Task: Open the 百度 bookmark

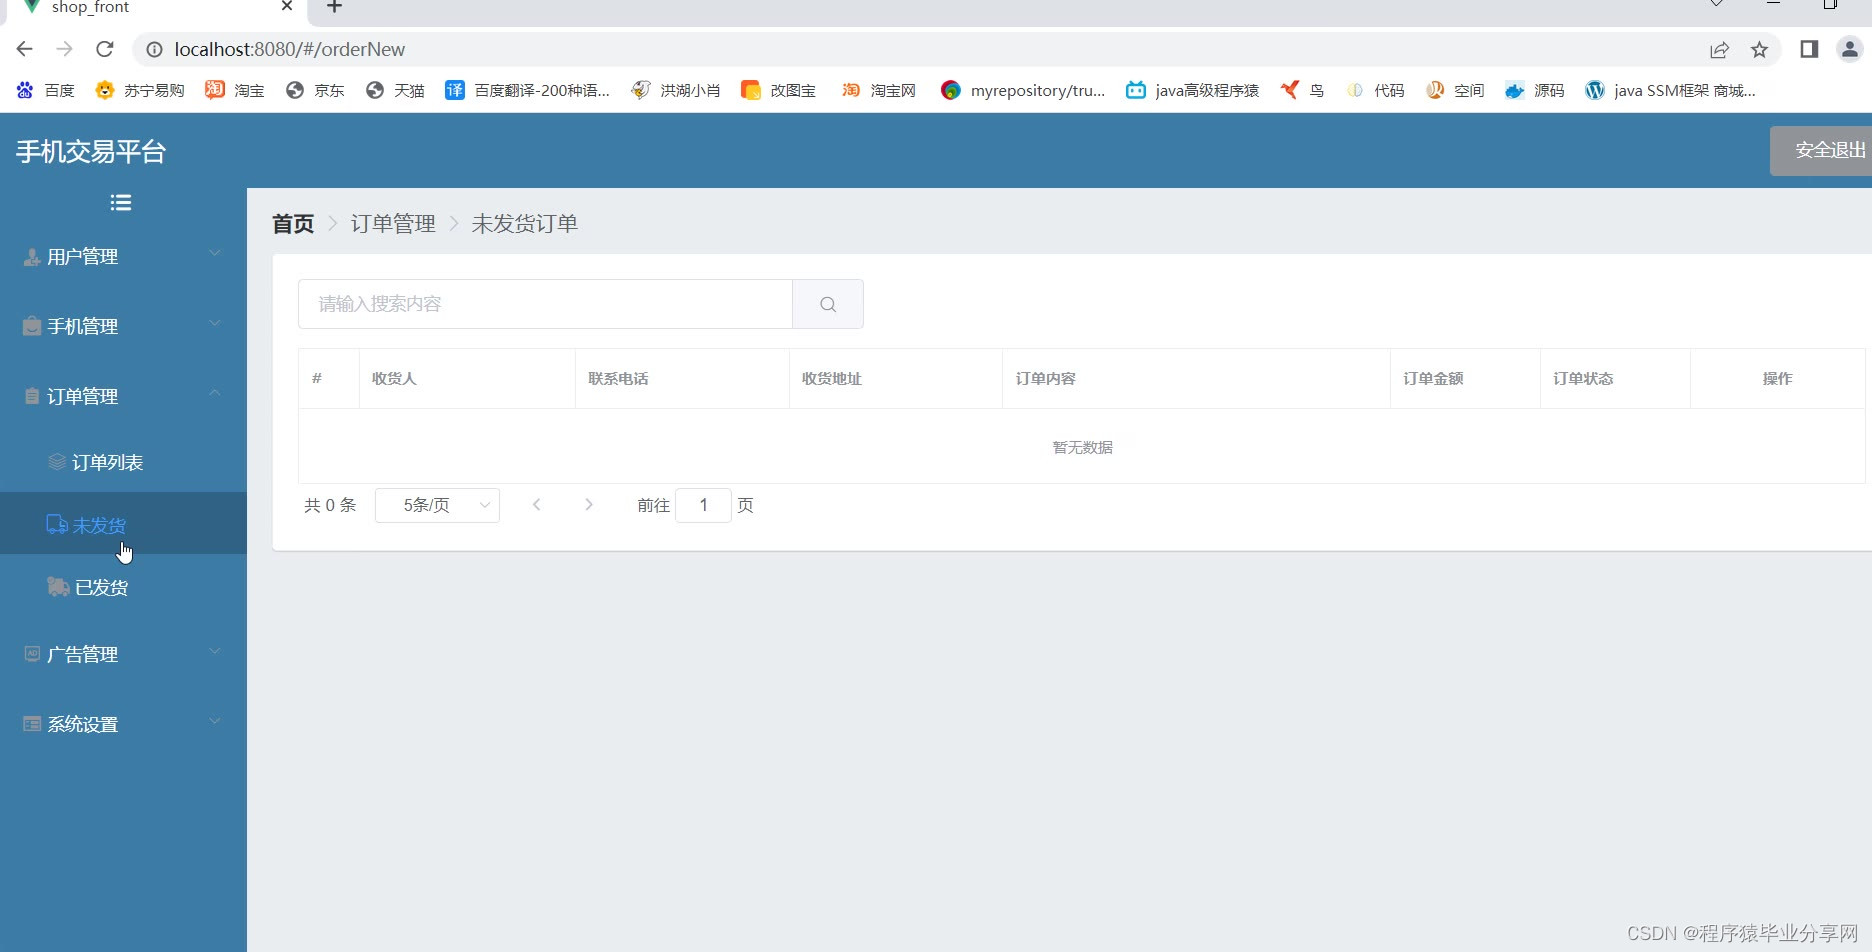Action: click(46, 90)
